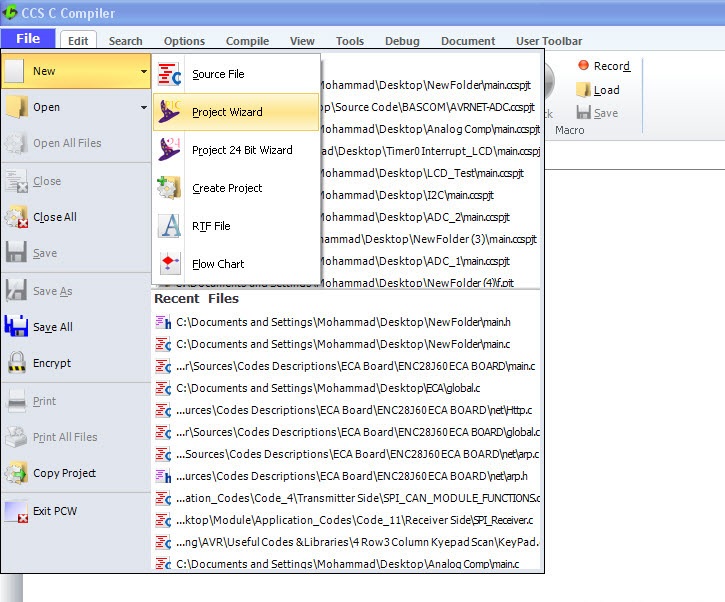Select Flow Chart entry
This screenshot has width=725, height=602.
tap(236, 264)
